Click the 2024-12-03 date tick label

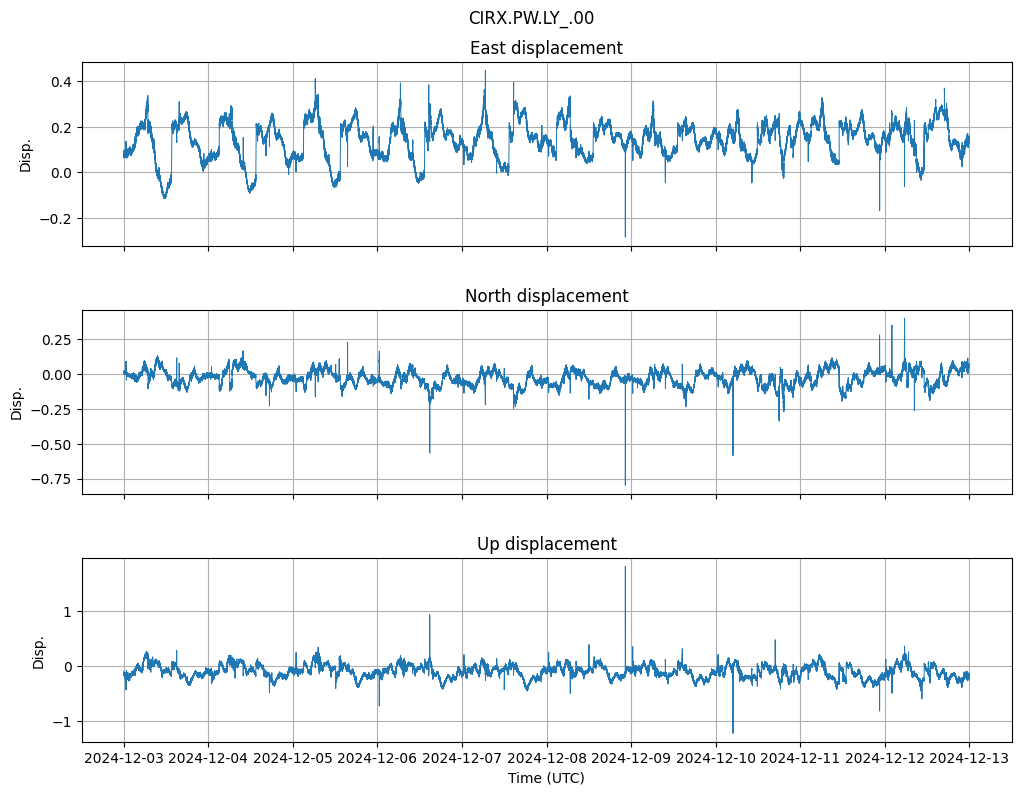coord(124,759)
